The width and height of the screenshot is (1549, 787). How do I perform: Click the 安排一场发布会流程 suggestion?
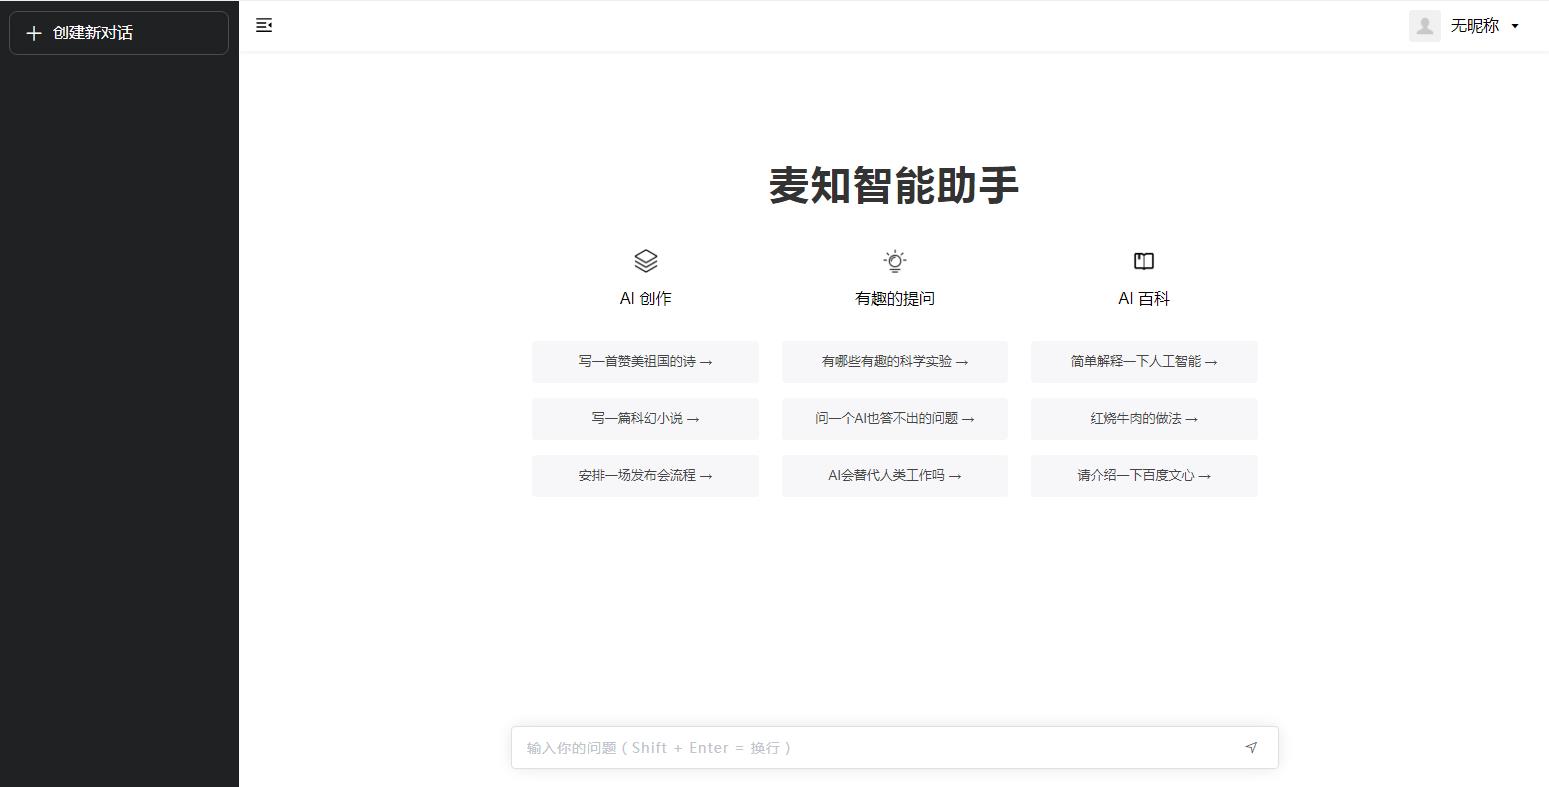pos(645,475)
